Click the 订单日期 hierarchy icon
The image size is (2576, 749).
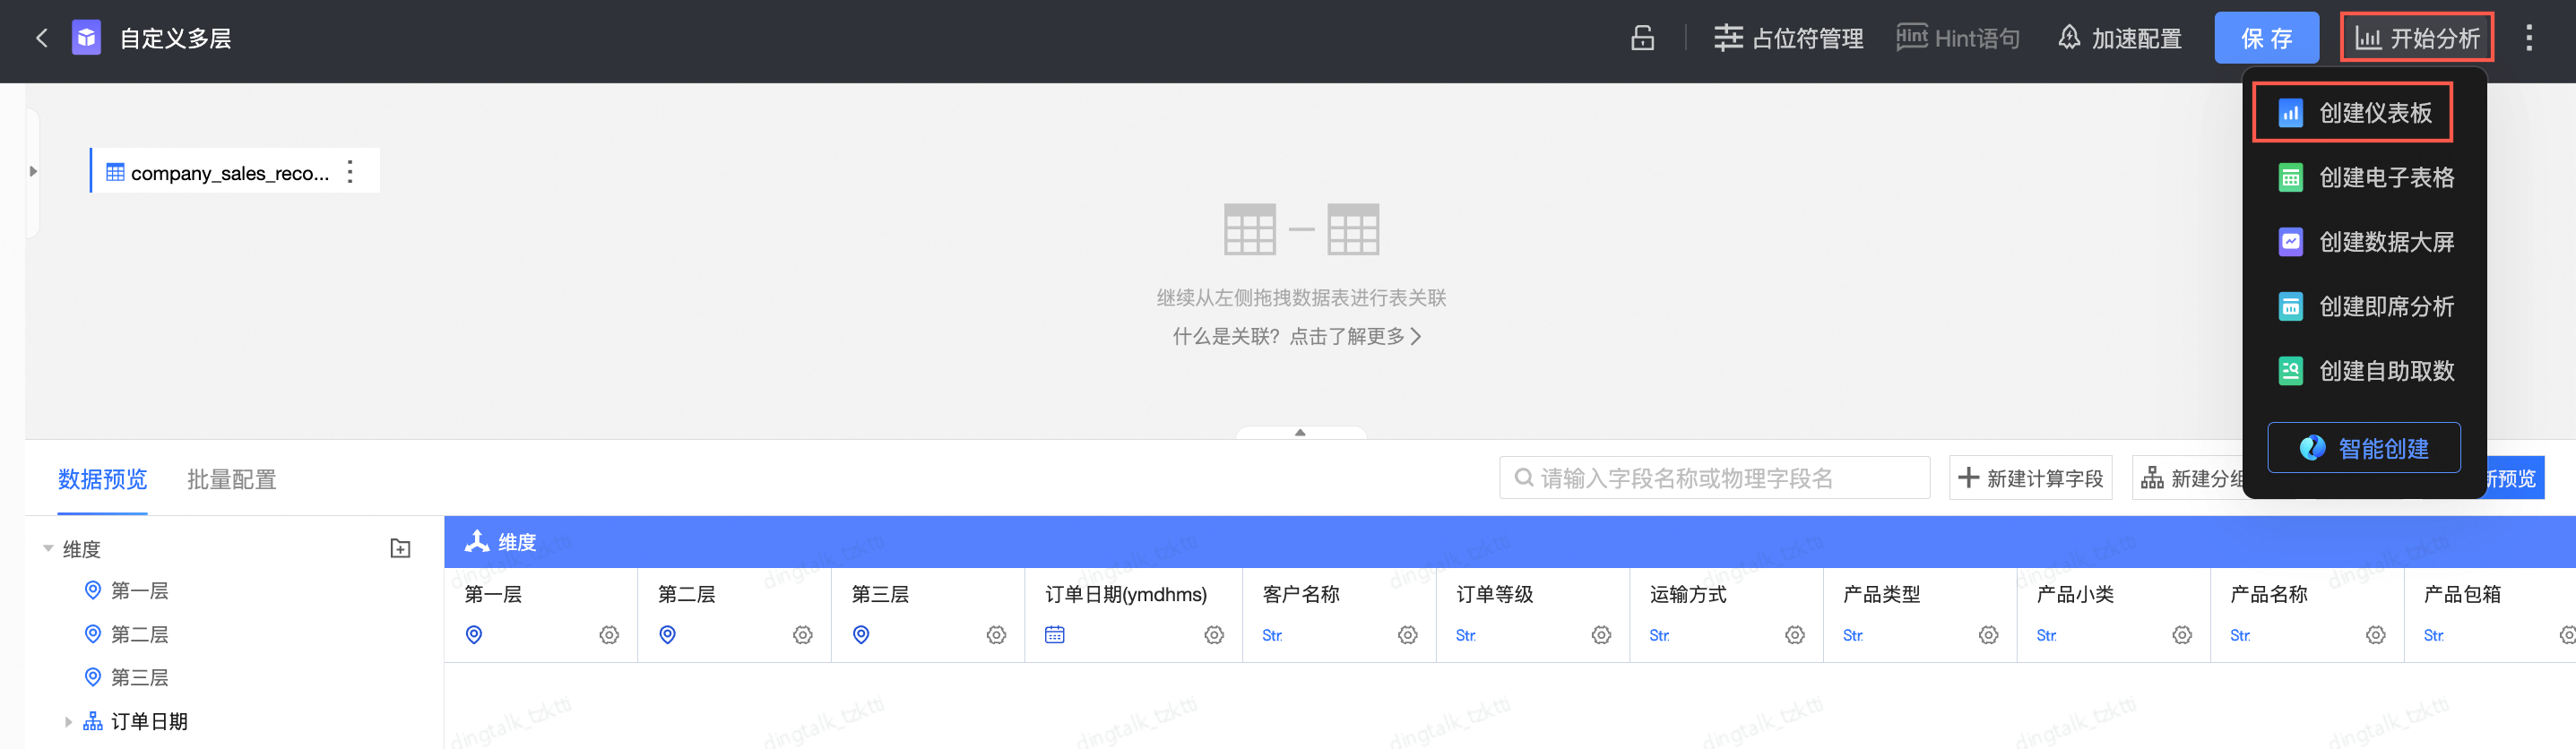click(x=93, y=721)
